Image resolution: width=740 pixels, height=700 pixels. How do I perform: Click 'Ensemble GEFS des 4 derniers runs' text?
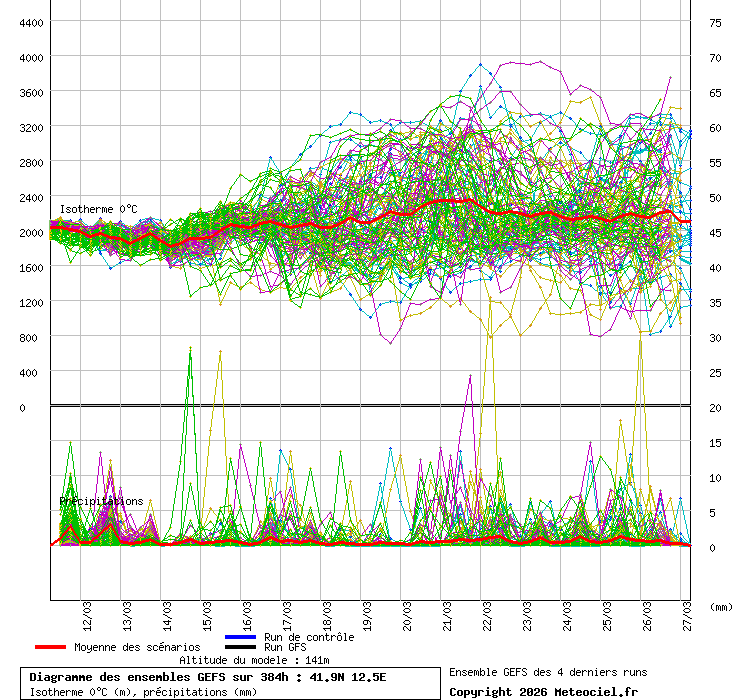(547, 672)
